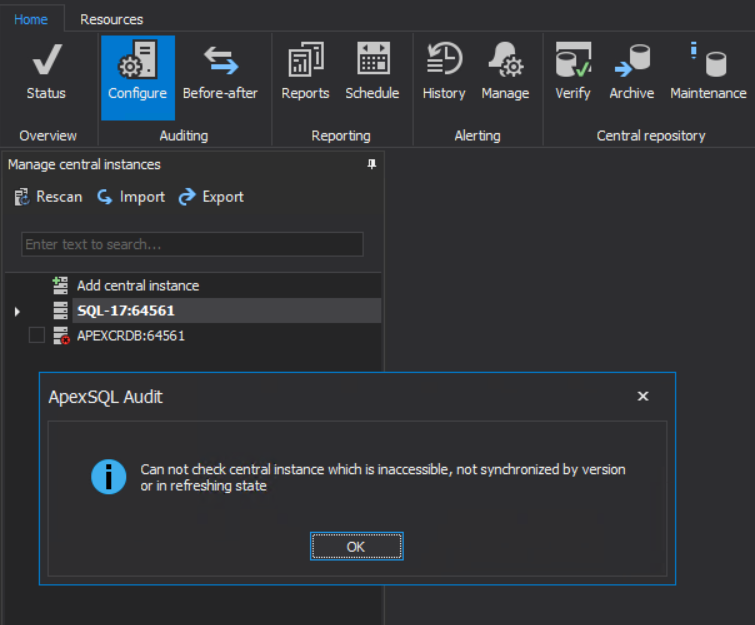Click the Rescan button
The height and width of the screenshot is (625, 755).
[x=48, y=197]
